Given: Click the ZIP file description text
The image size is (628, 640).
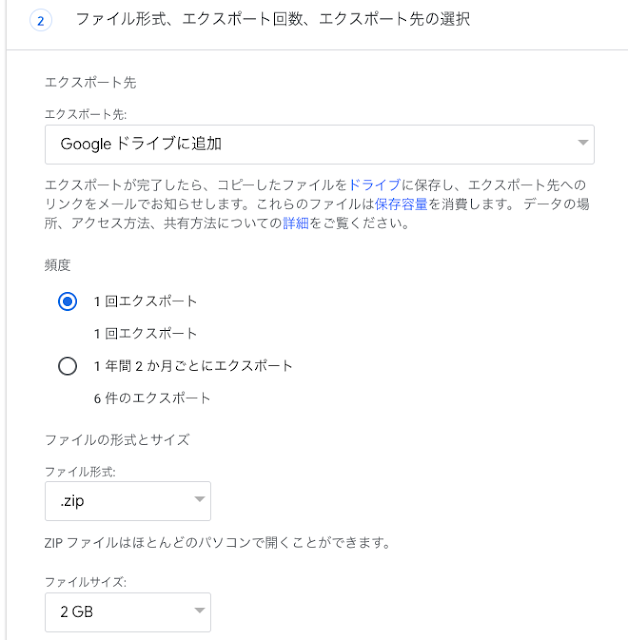Looking at the screenshot, I should click(216, 544).
